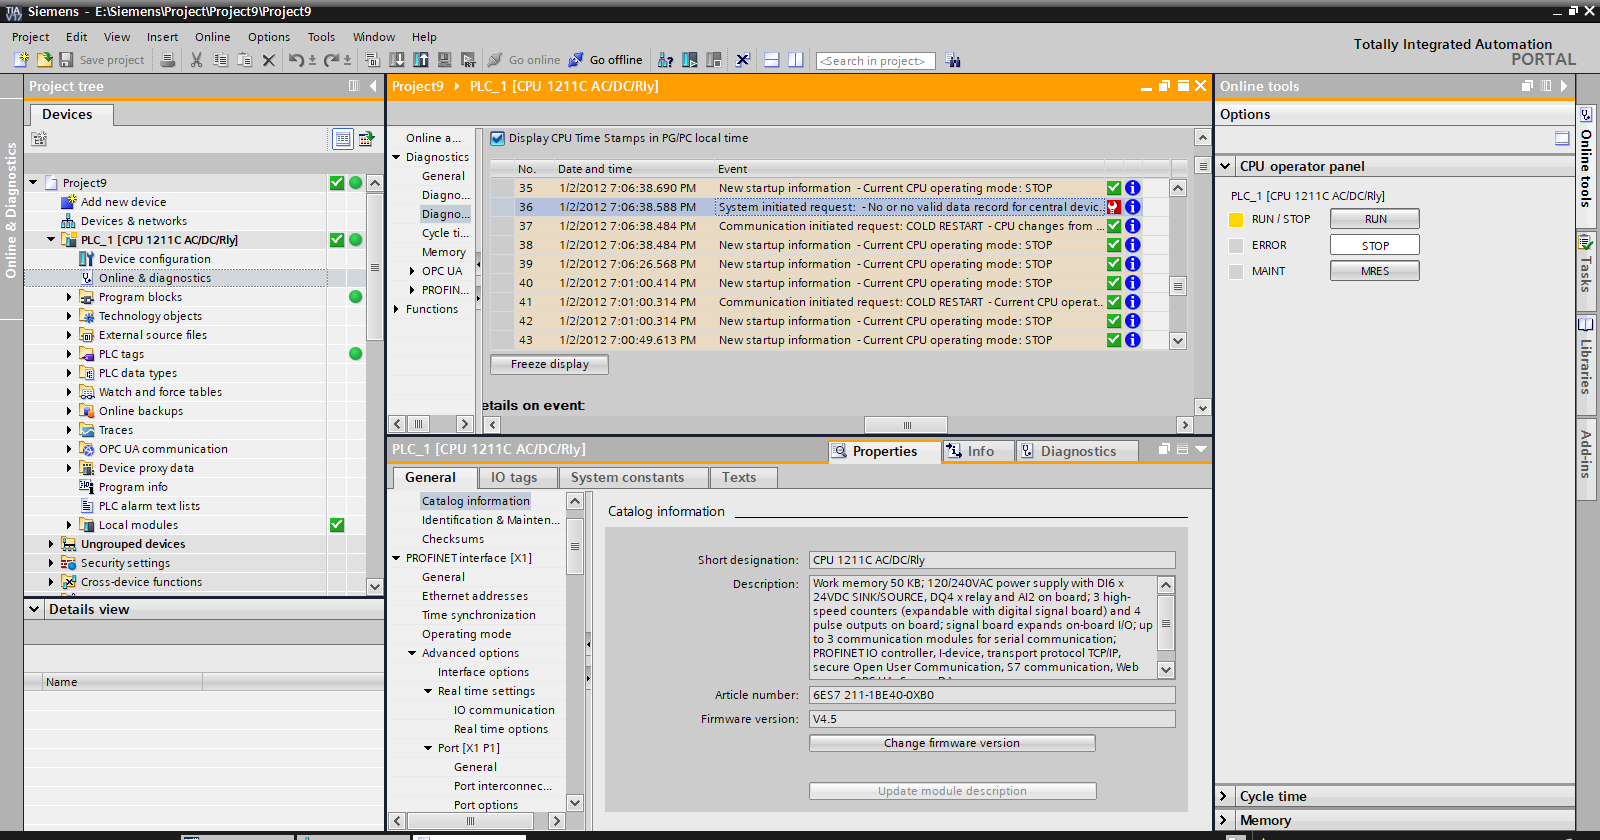This screenshot has height=840, width=1600.
Task: Collapse the PROFINET interface [X1] node
Action: point(397,558)
